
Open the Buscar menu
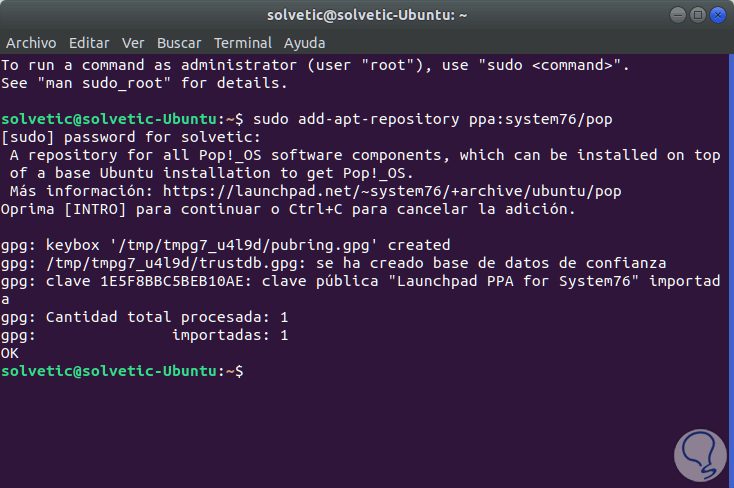click(x=179, y=43)
